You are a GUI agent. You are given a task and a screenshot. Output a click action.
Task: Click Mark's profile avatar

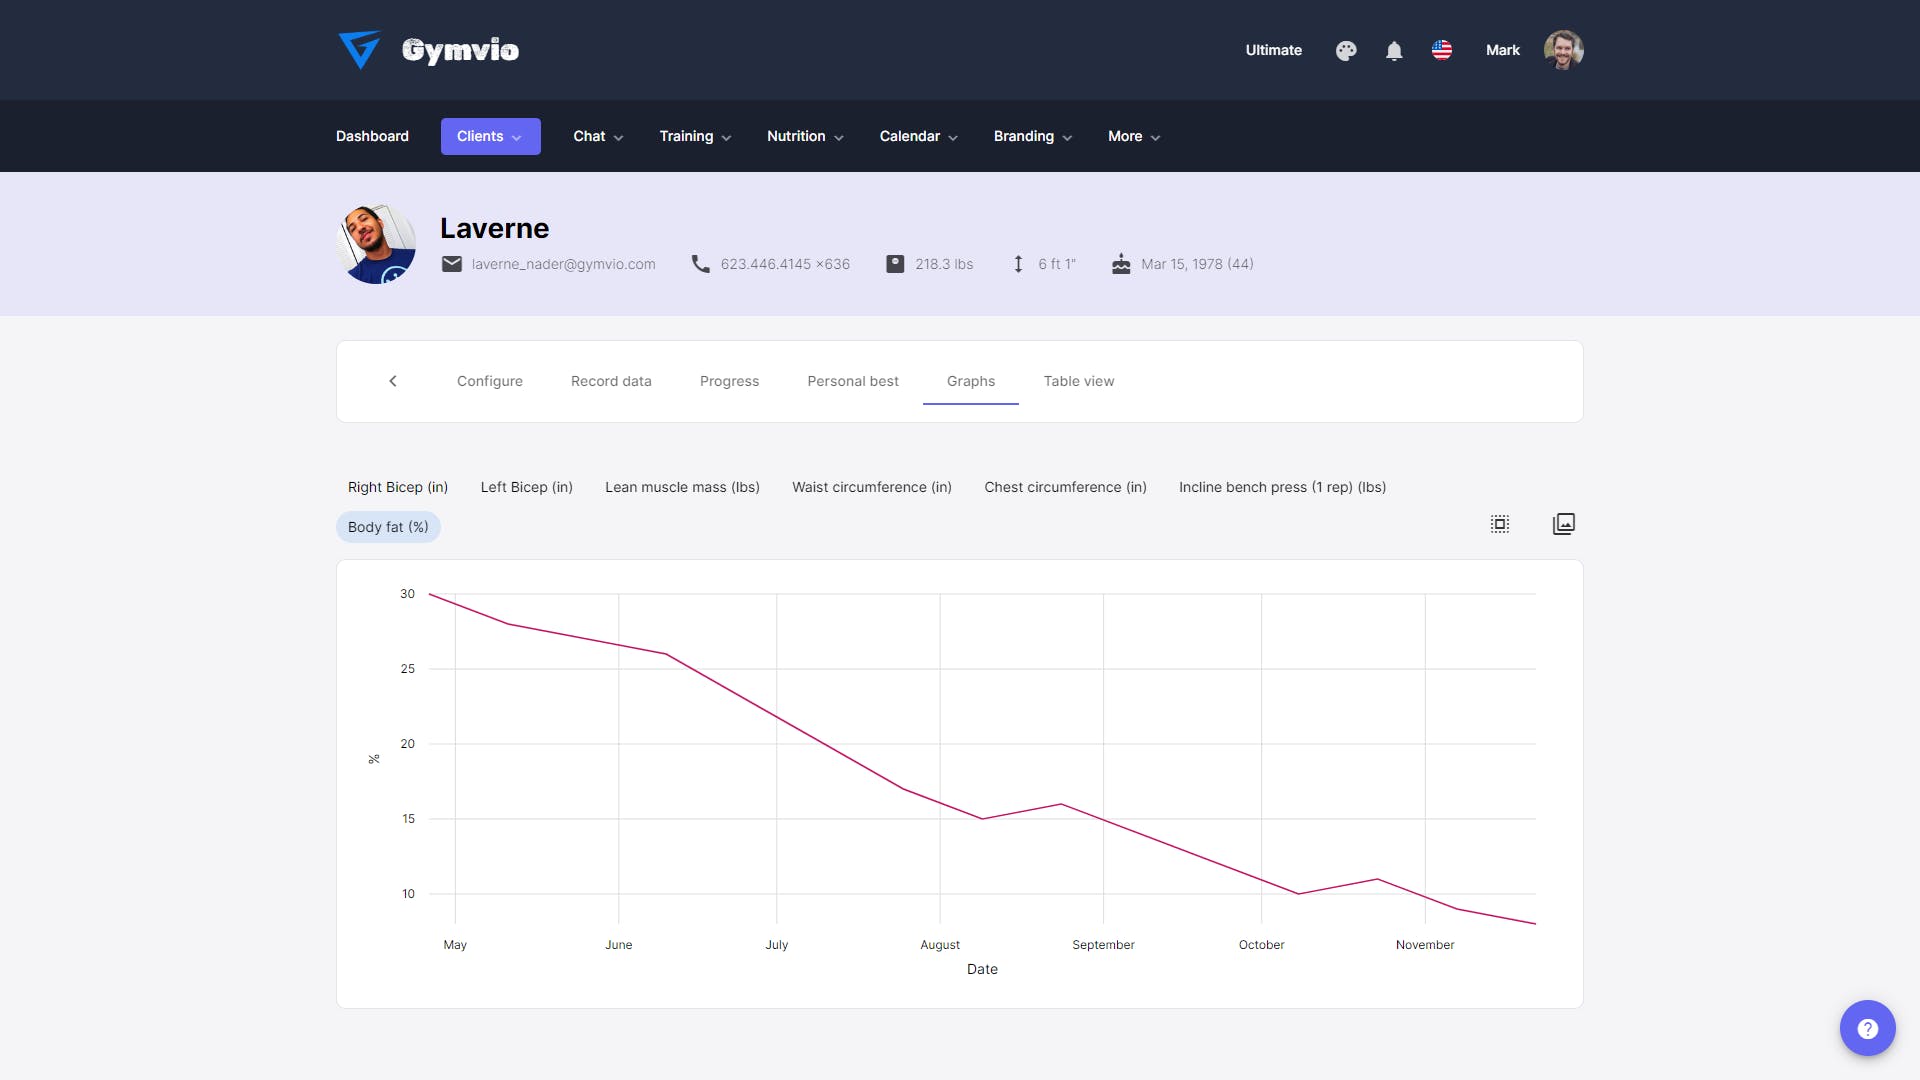[x=1564, y=50]
